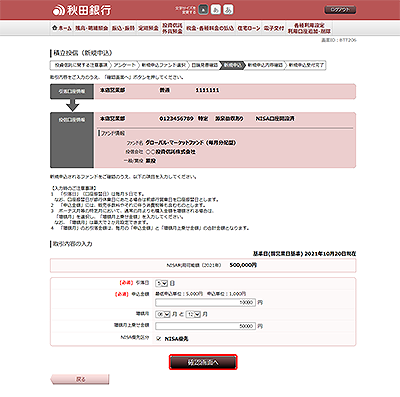The image size is (400, 397).
Task: Toggle the NISA優先 checkbox
Action: click(x=159, y=338)
